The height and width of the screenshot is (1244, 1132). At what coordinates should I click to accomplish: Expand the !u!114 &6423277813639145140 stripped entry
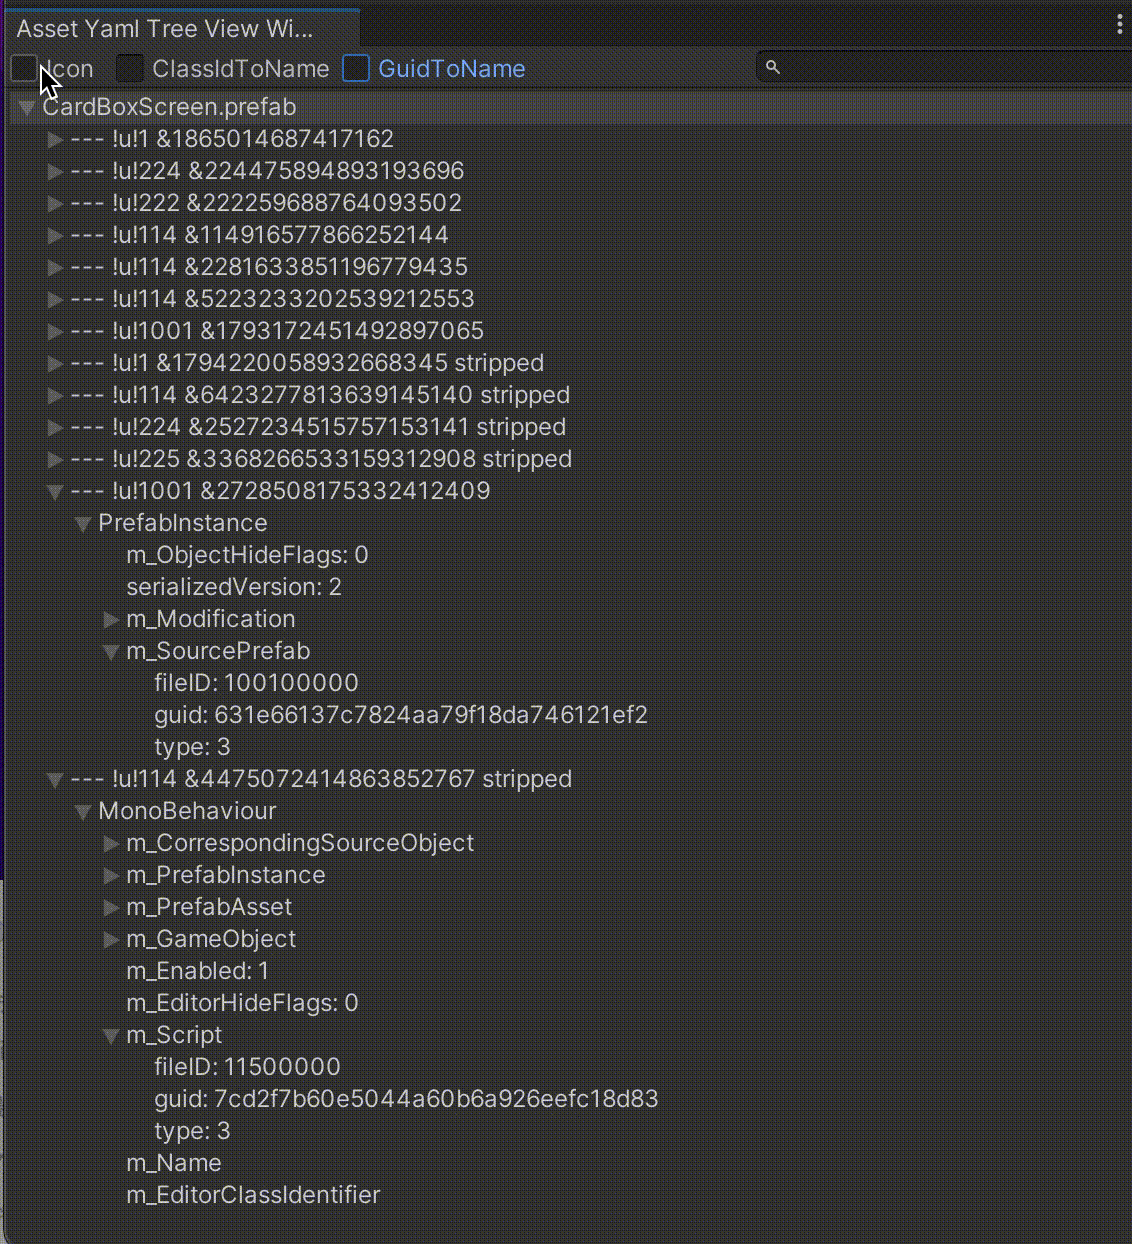tap(56, 396)
